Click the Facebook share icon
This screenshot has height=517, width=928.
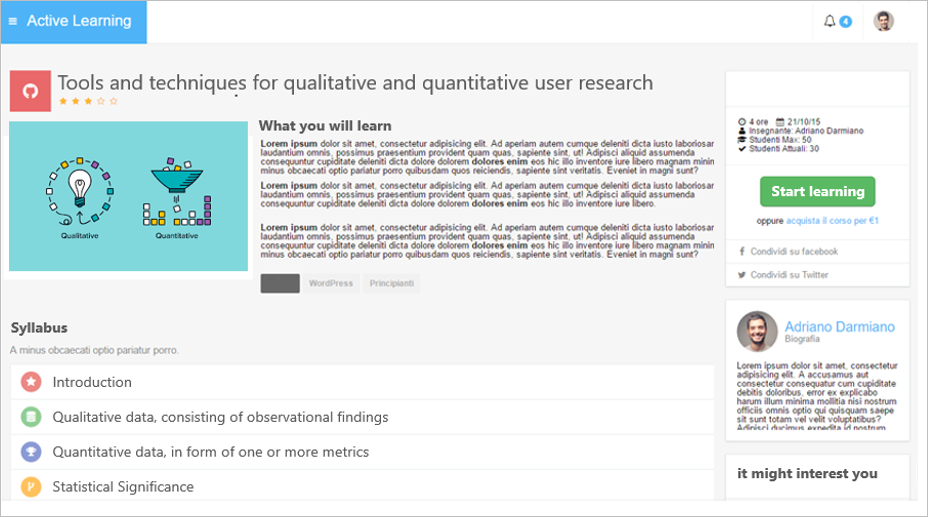(741, 252)
